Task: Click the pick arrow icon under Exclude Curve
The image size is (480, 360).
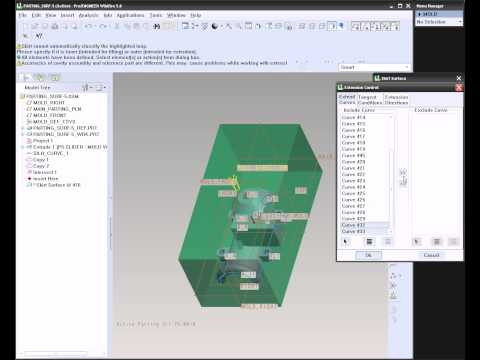Action: pyautogui.click(x=417, y=241)
